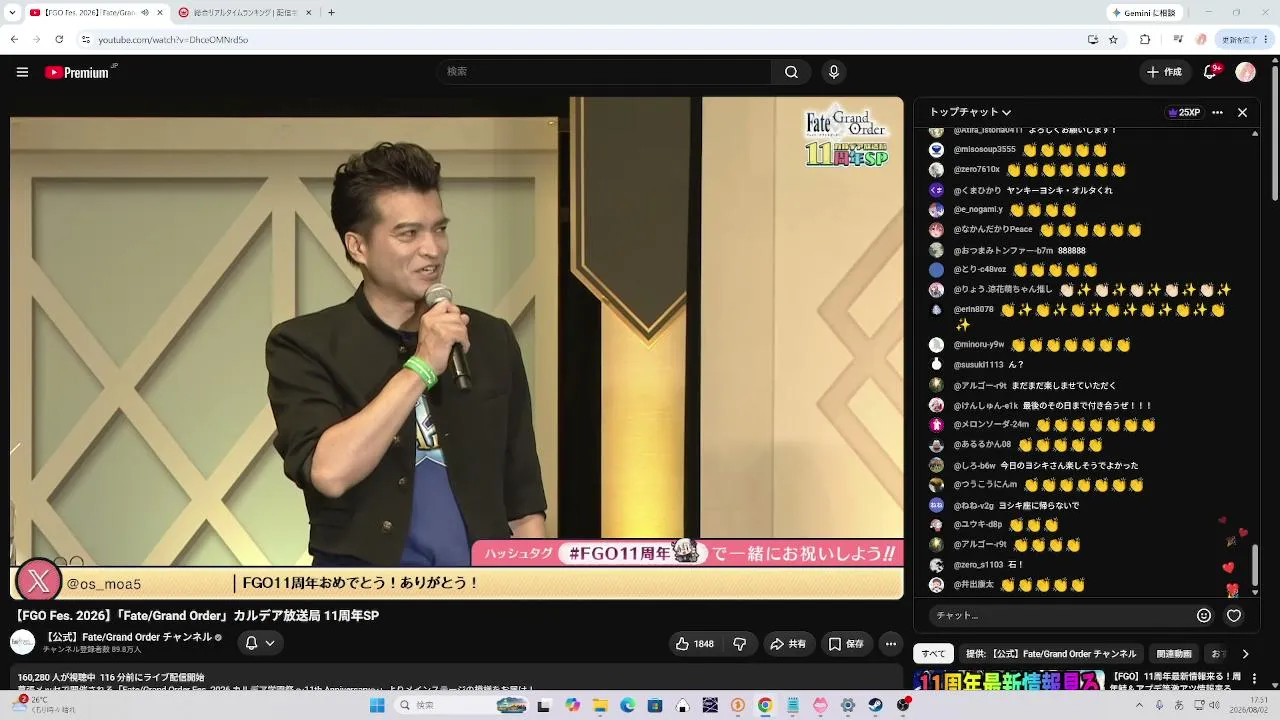The image size is (1280, 720).
Task: Select chat message まだまだ楽しませていただく
Action: (x=1062, y=385)
